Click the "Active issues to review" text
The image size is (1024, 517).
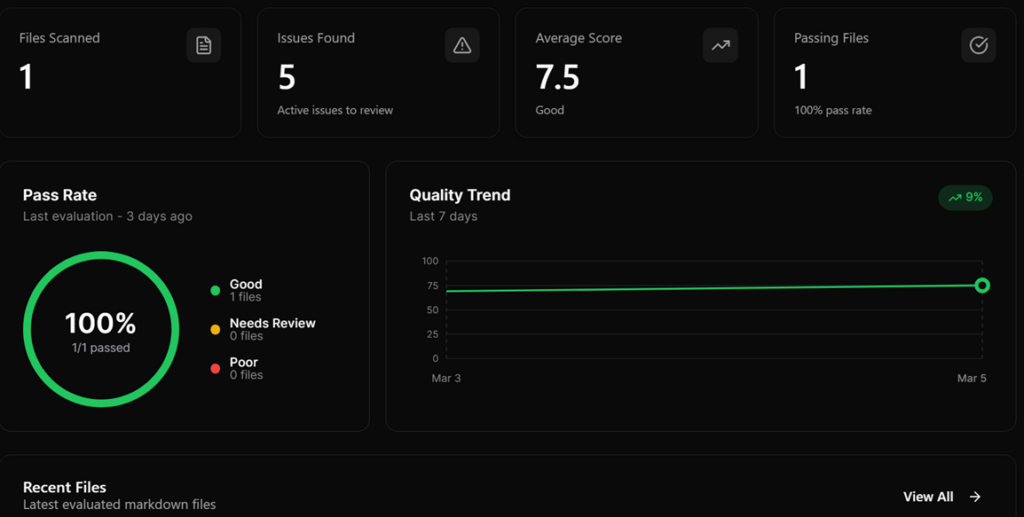point(335,110)
